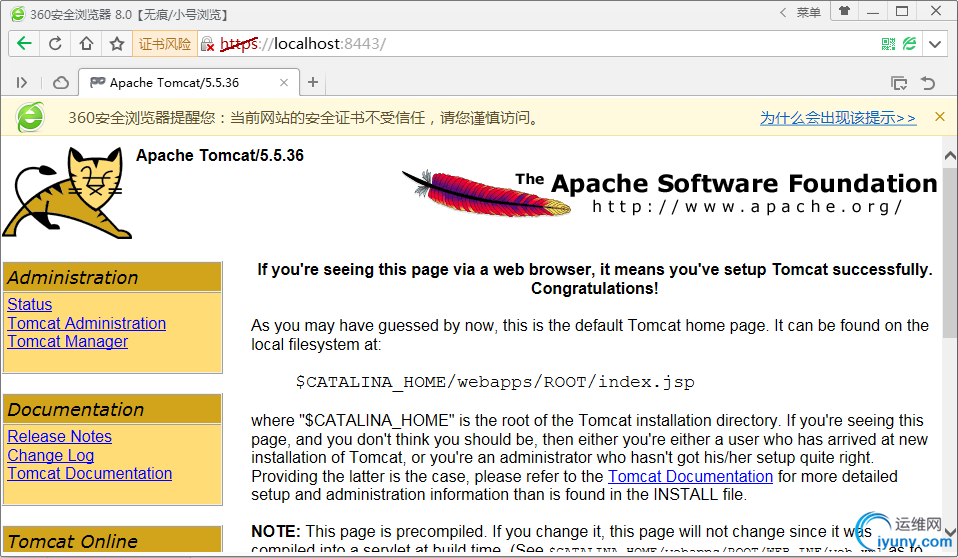Open the Status link
Viewport: 958px width, 558px height.
tap(29, 304)
